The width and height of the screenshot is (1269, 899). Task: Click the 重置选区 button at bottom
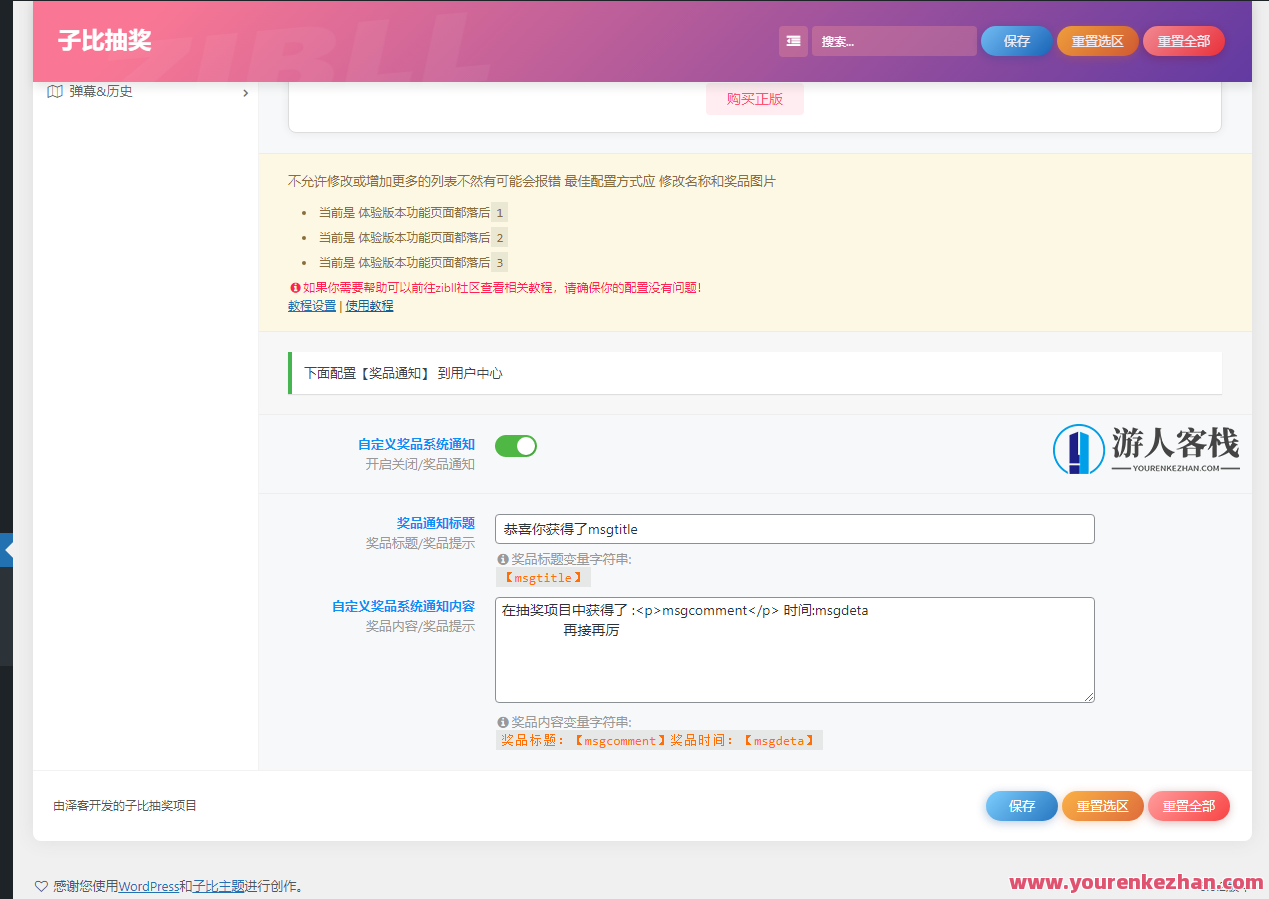point(1102,806)
